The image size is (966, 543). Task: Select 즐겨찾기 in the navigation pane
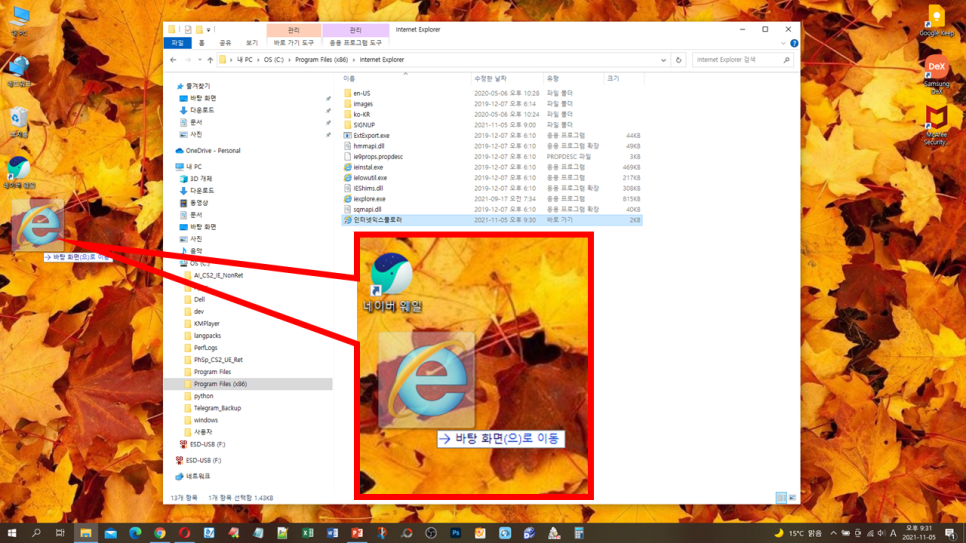[x=198, y=86]
